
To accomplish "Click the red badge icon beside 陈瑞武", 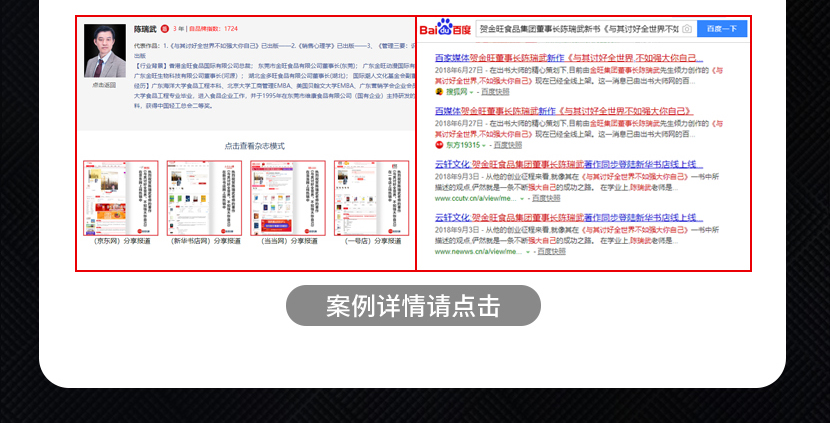I will pyautogui.click(x=165, y=30).
